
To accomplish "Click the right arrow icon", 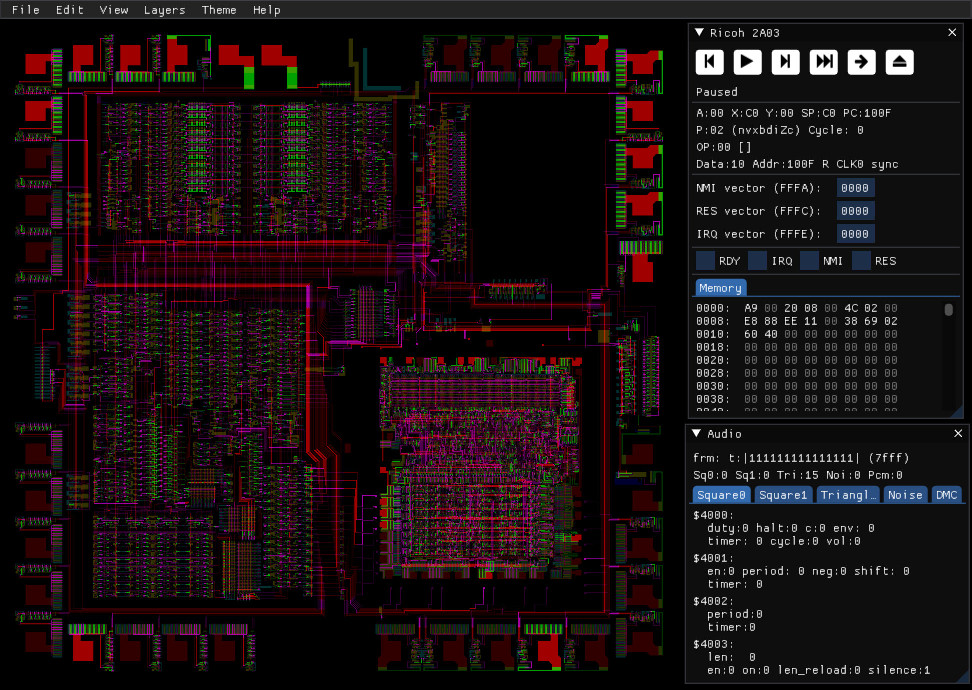I will point(862,62).
